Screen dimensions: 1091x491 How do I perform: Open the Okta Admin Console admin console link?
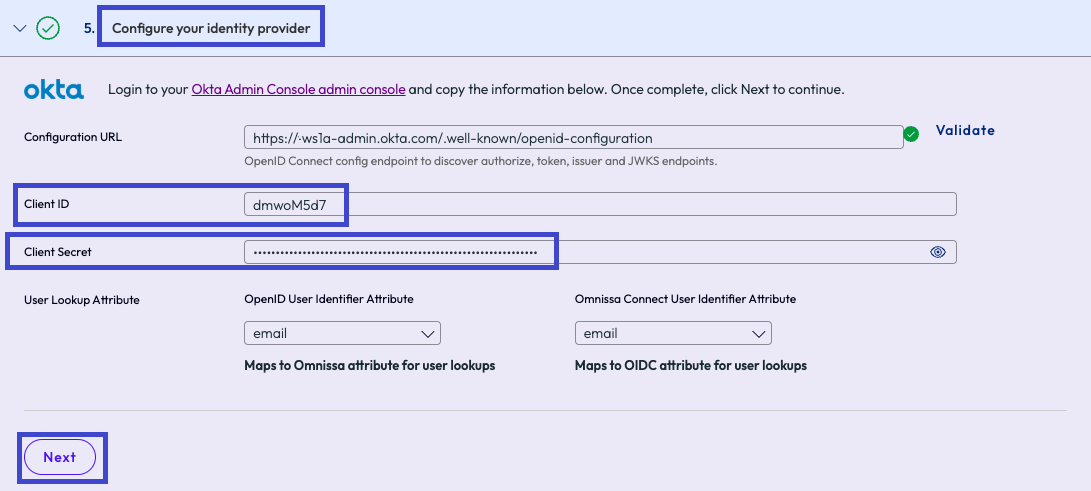pos(298,90)
